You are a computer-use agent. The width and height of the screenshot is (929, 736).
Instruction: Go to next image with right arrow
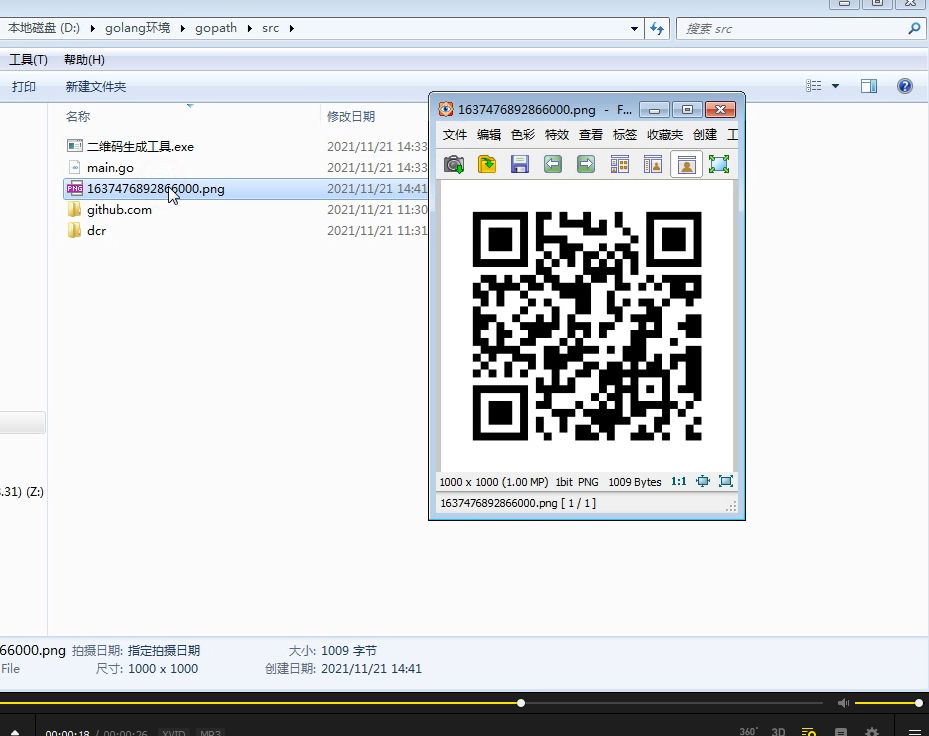[x=586, y=164]
